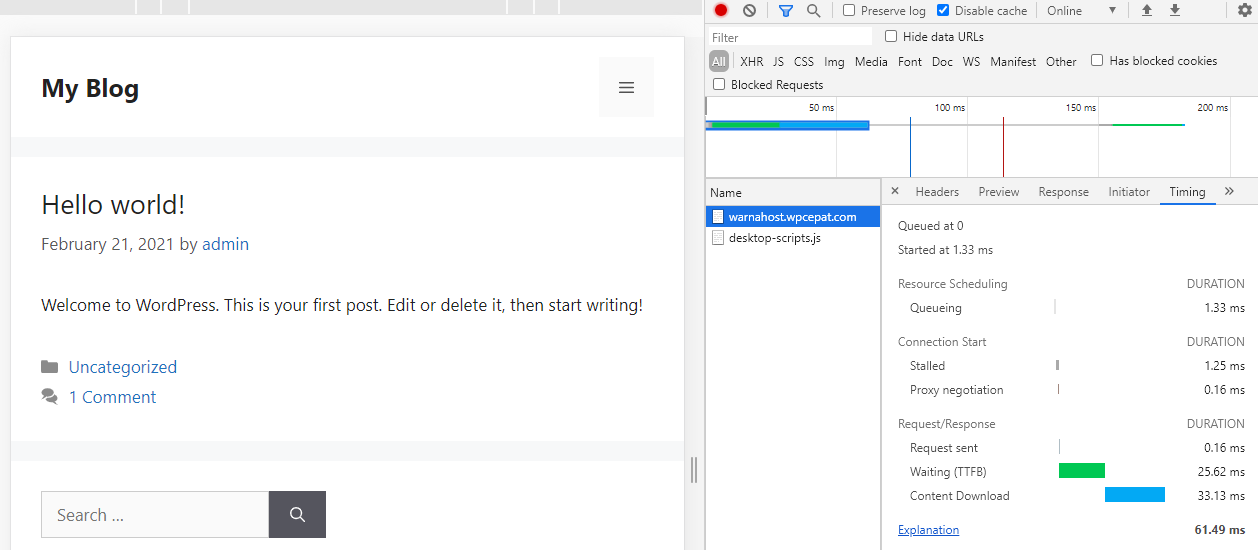Click the red record network log button
Screen dimensions: 1258x550
point(720,11)
